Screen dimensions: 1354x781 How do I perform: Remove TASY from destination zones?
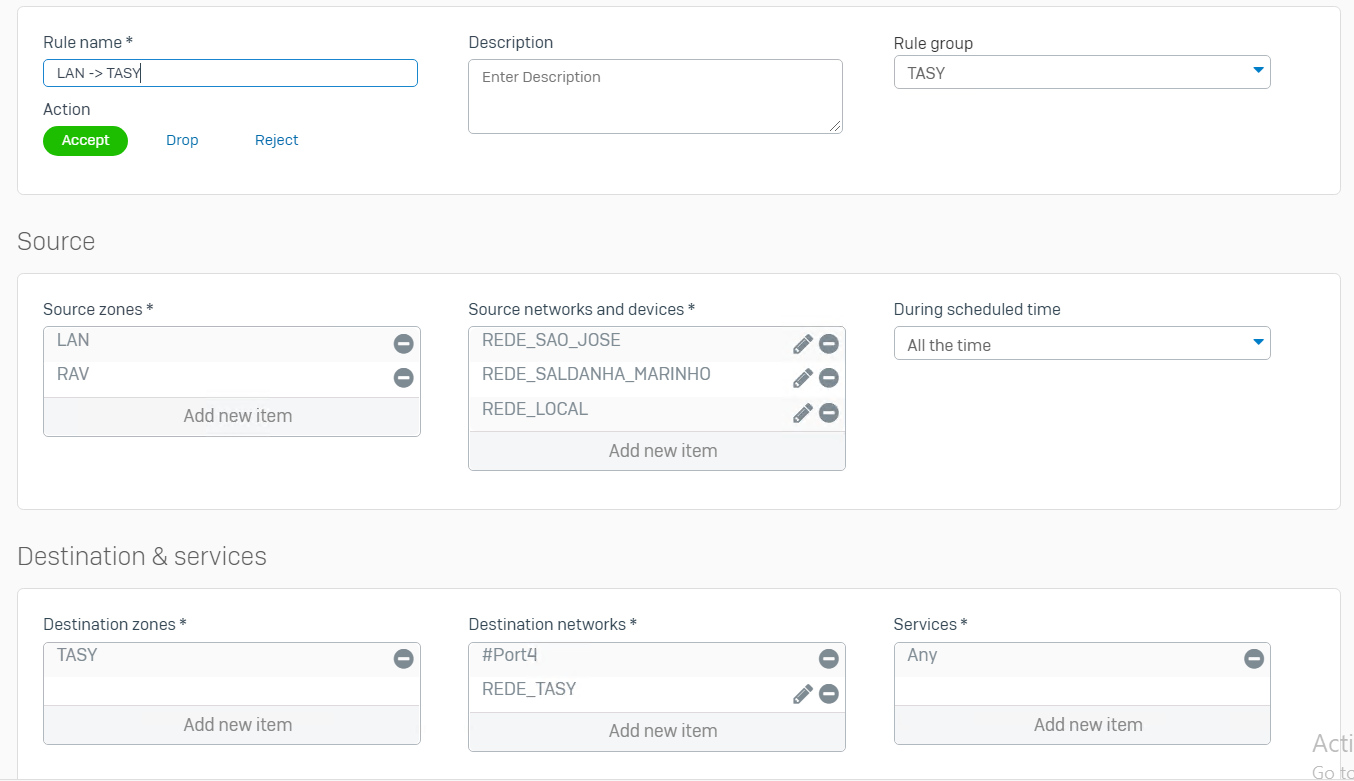click(x=403, y=659)
